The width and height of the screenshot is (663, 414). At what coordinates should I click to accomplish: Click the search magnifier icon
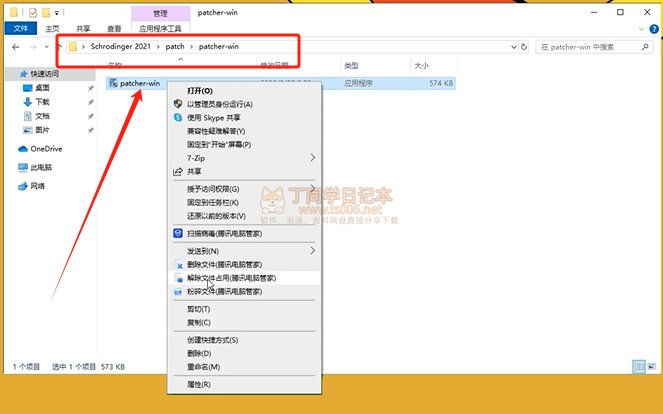coord(645,47)
